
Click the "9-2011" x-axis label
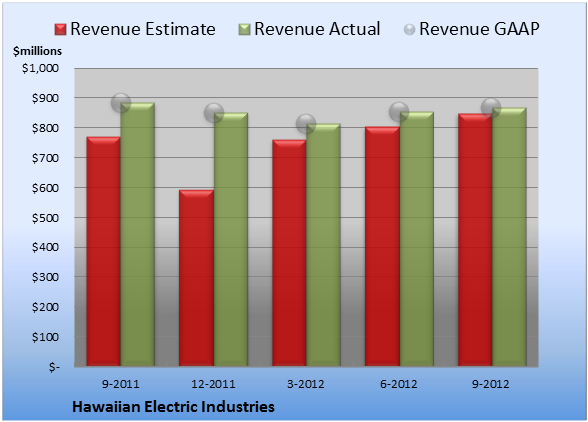coord(121,384)
